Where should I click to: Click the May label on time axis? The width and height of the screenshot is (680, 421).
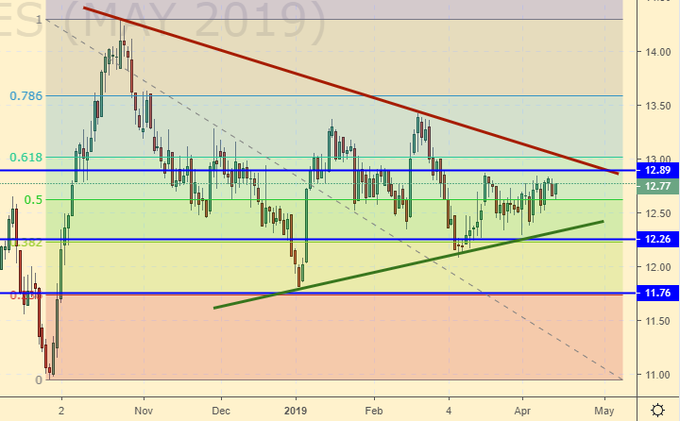coord(603,410)
